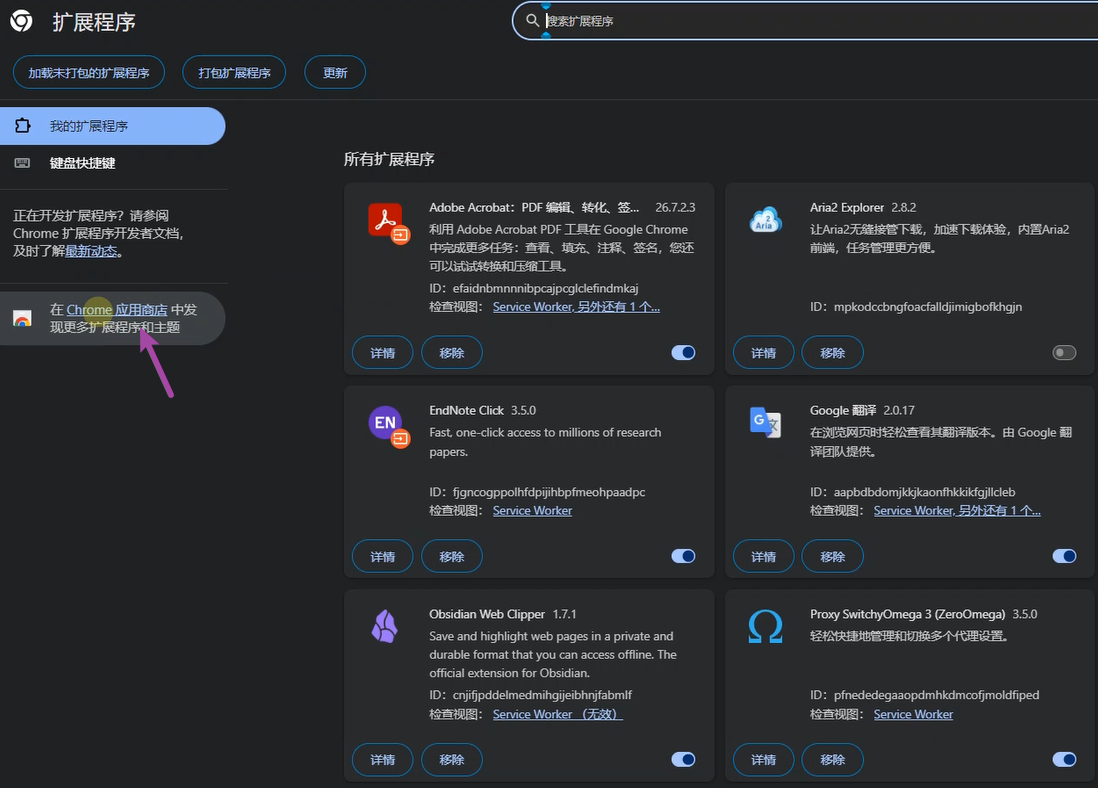Open Obsidian Service Worker (无效) link
This screenshot has height=788, width=1098.
557,714
